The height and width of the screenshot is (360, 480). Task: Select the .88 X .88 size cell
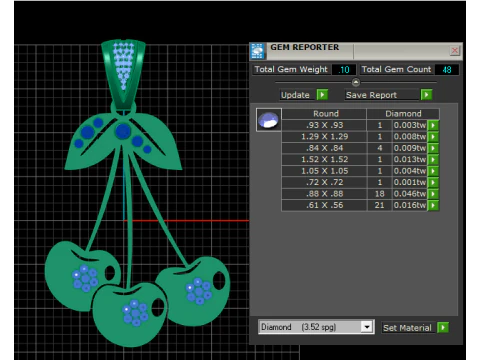point(324,194)
